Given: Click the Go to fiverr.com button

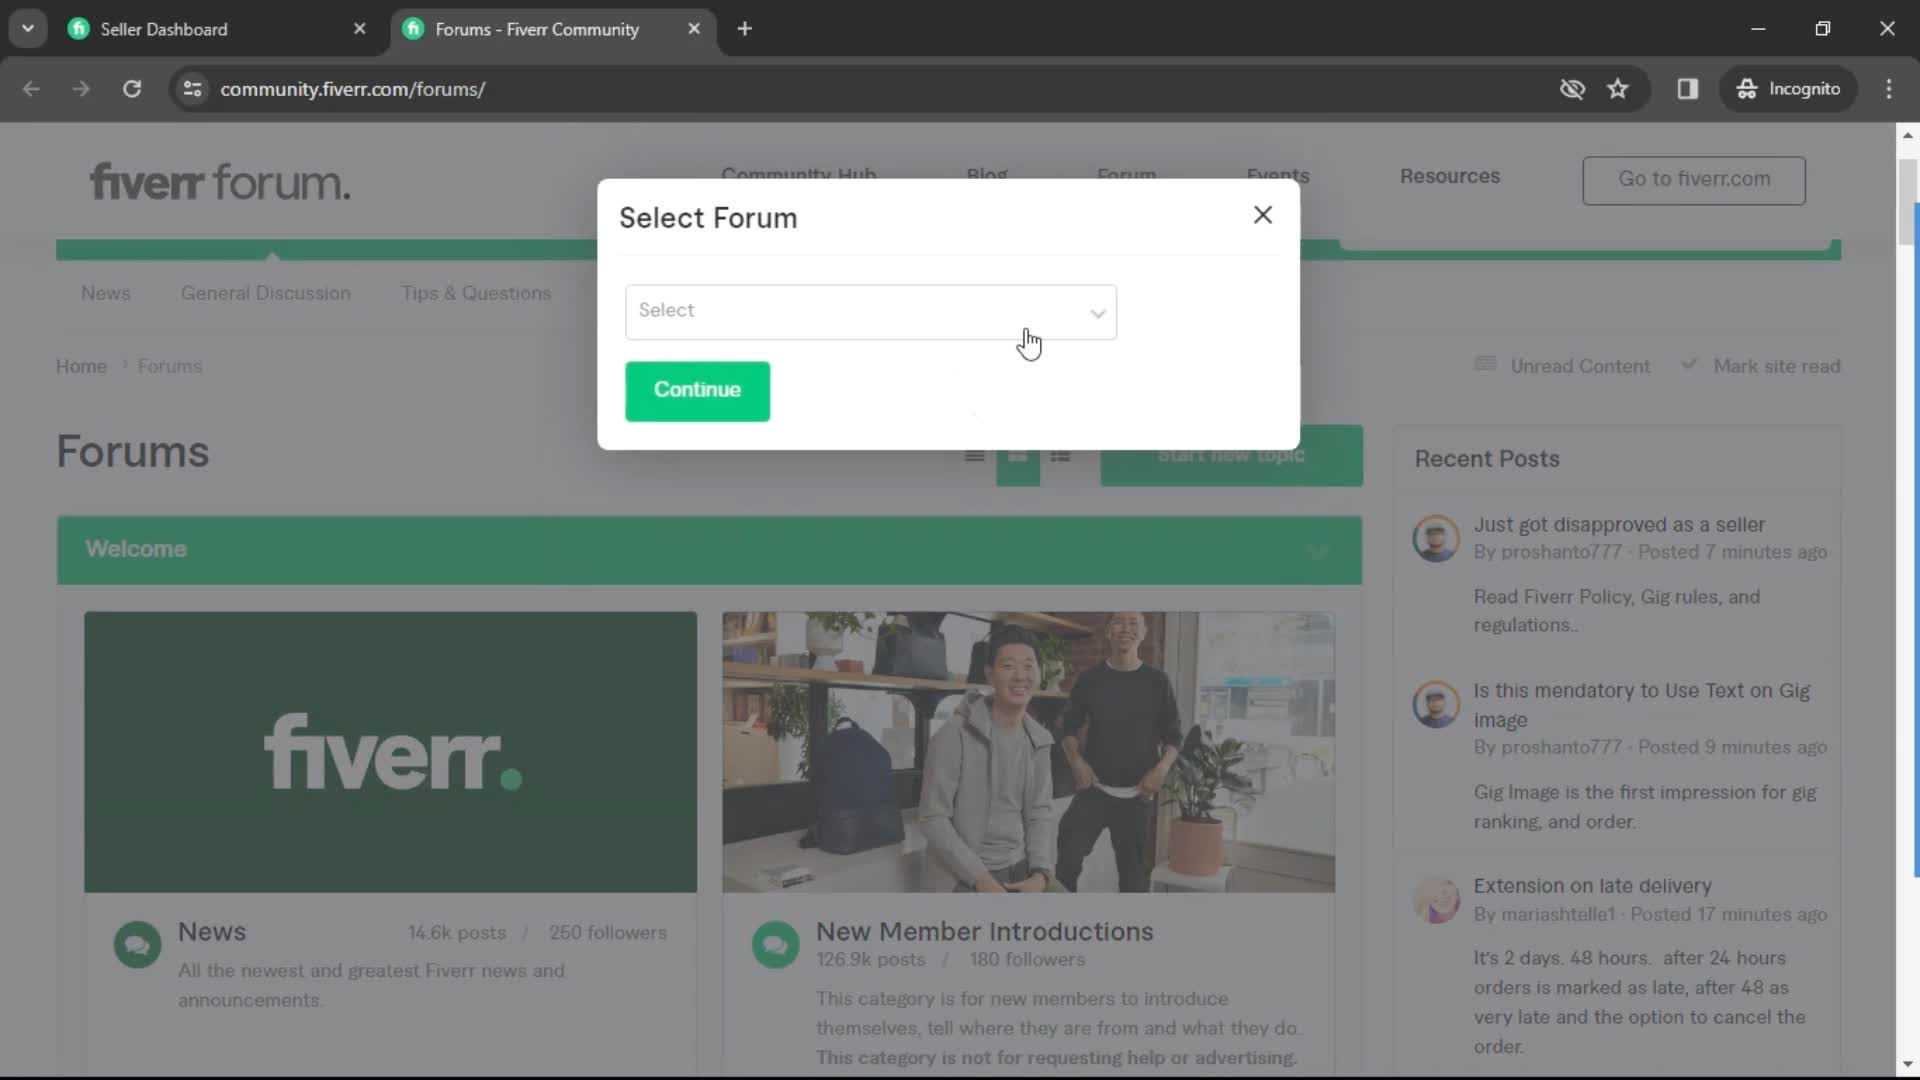Looking at the screenshot, I should pos(1694,180).
